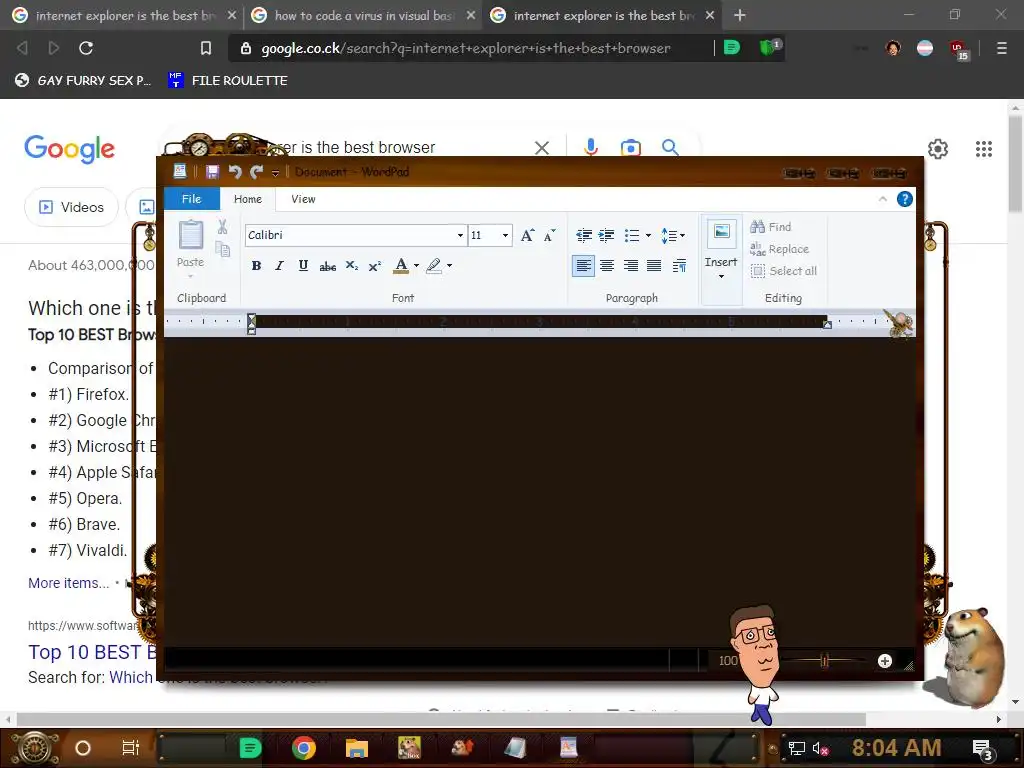This screenshot has height=768, width=1024.
Task: Bookmark this page icon
Action: [x=206, y=48]
